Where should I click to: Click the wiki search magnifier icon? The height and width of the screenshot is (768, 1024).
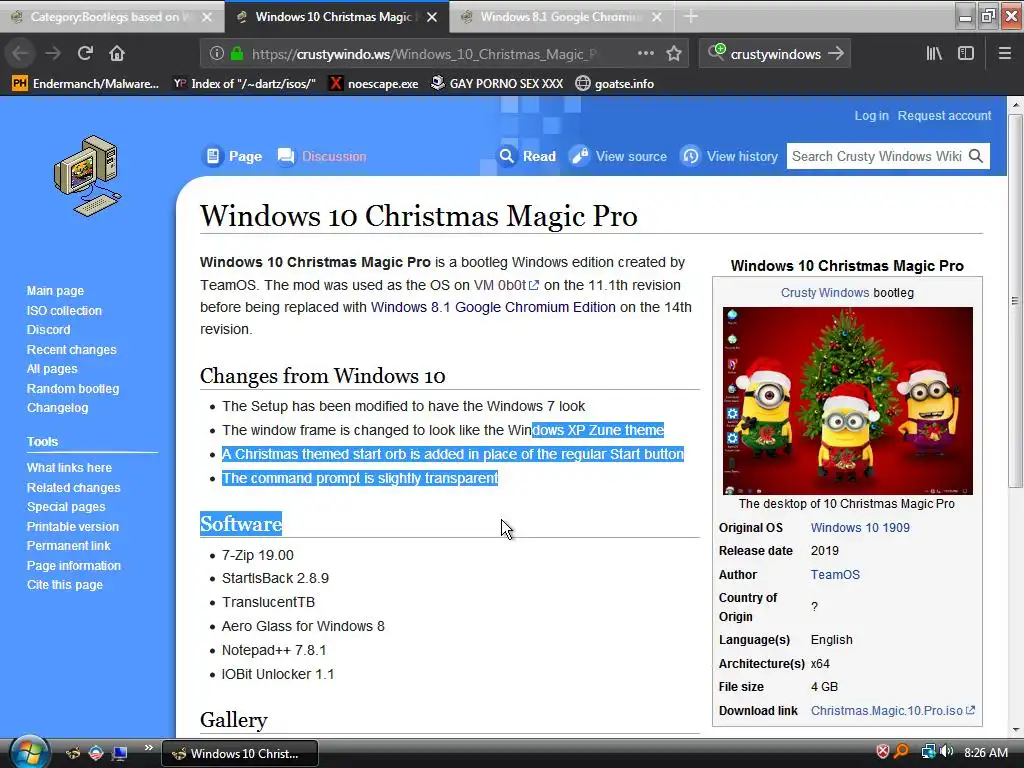[976, 156]
